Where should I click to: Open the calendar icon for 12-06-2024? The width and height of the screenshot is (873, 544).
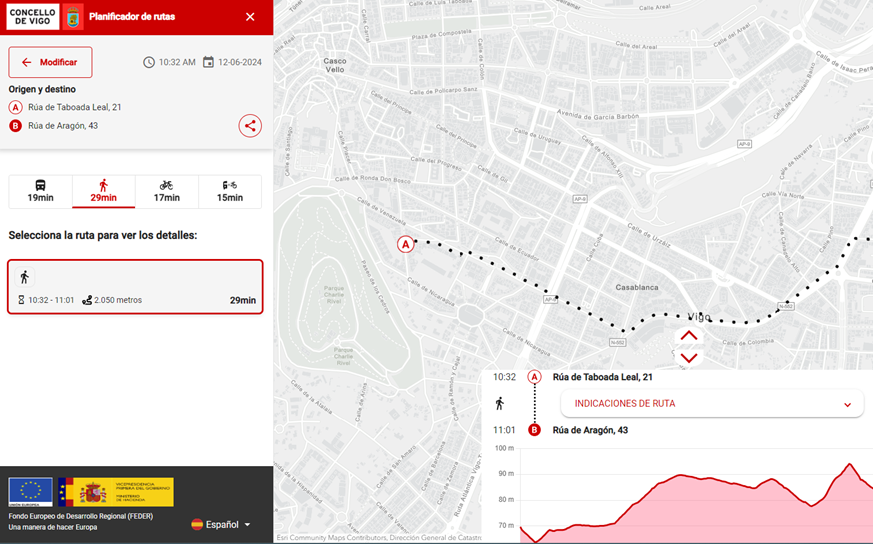208,62
